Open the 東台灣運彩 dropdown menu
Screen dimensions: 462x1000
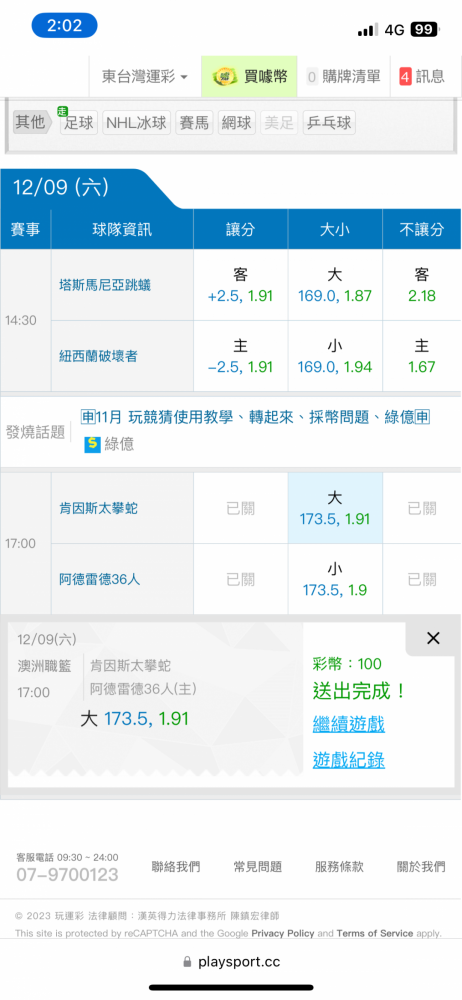tap(145, 77)
